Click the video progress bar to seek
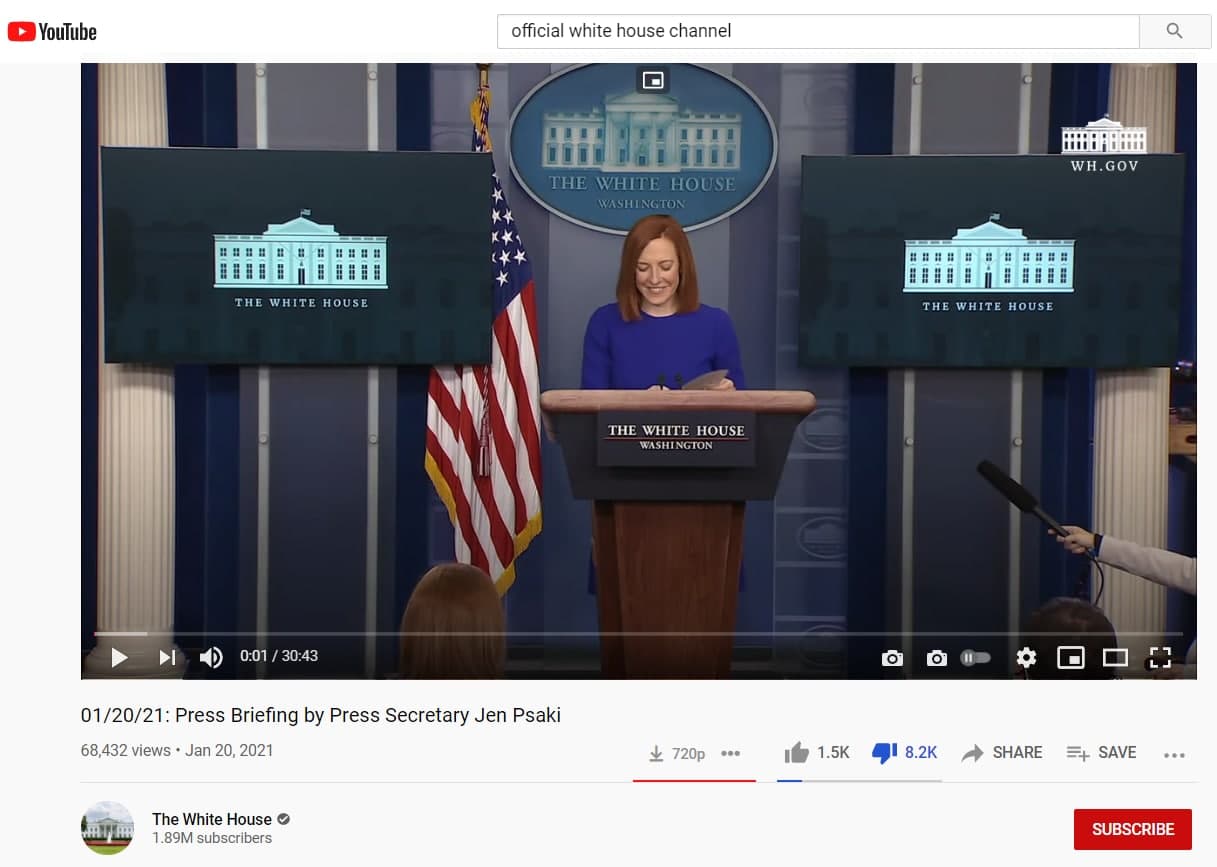1217x867 pixels. point(640,633)
